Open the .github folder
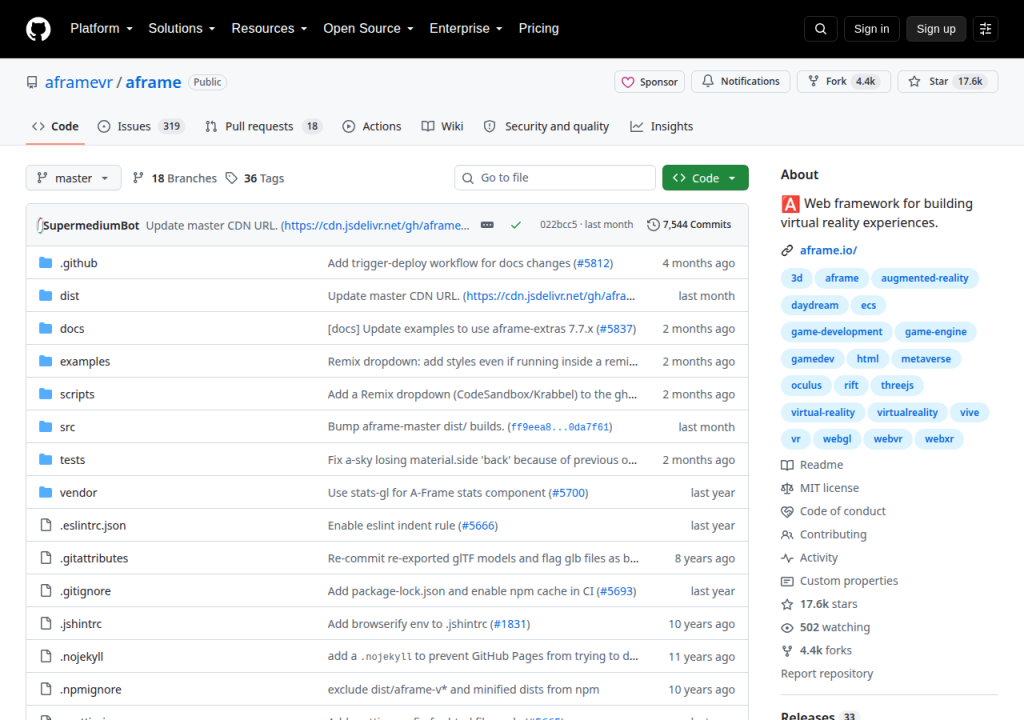This screenshot has width=1024, height=720. tap(78, 263)
